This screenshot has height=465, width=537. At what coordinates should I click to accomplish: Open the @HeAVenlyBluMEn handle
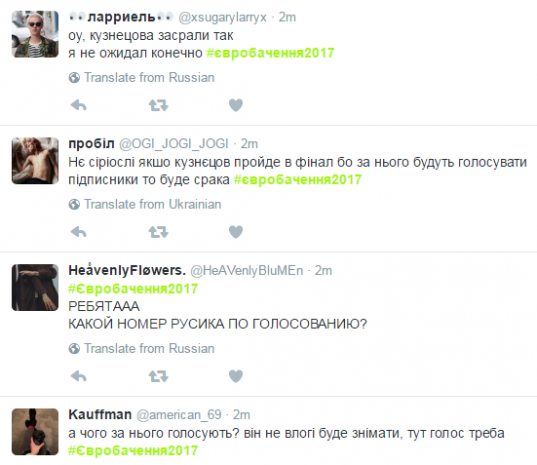pos(247,271)
